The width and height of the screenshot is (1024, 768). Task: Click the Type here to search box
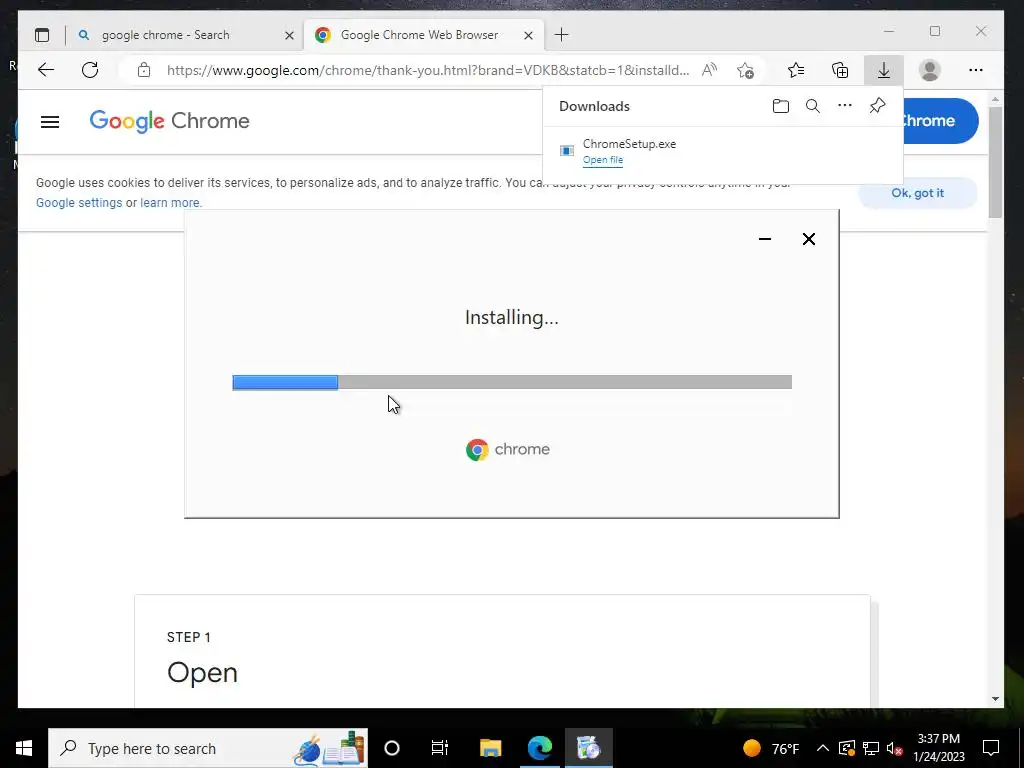coord(208,748)
